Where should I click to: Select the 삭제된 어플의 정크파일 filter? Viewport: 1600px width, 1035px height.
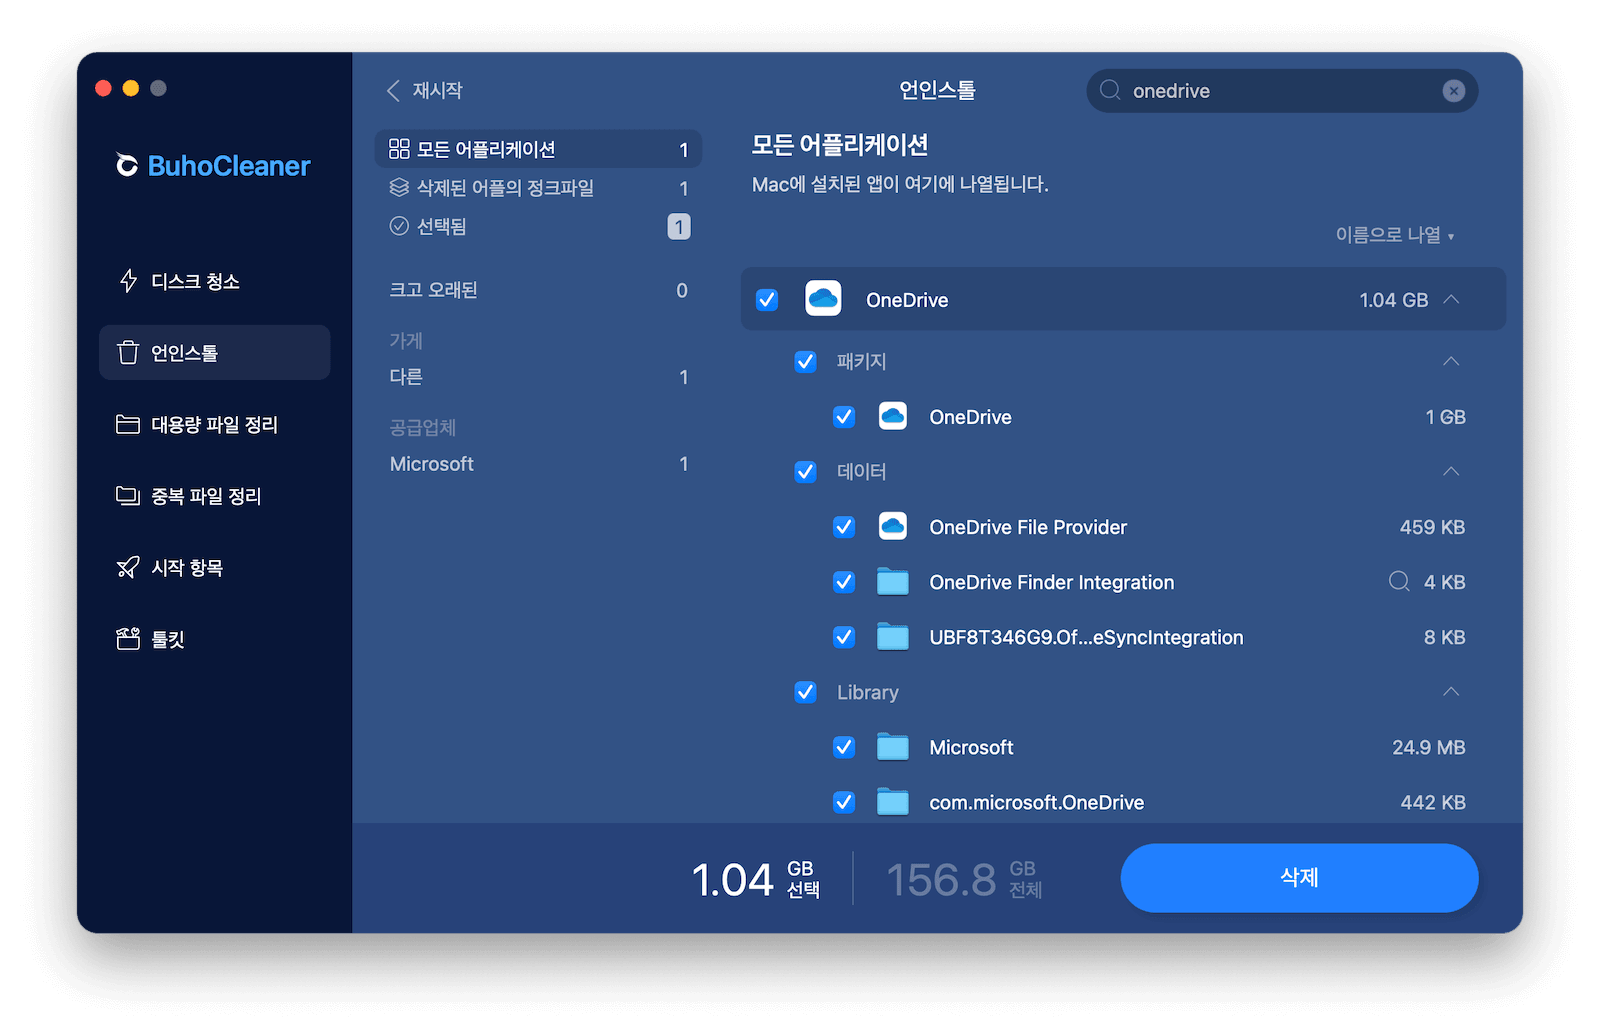(x=538, y=187)
